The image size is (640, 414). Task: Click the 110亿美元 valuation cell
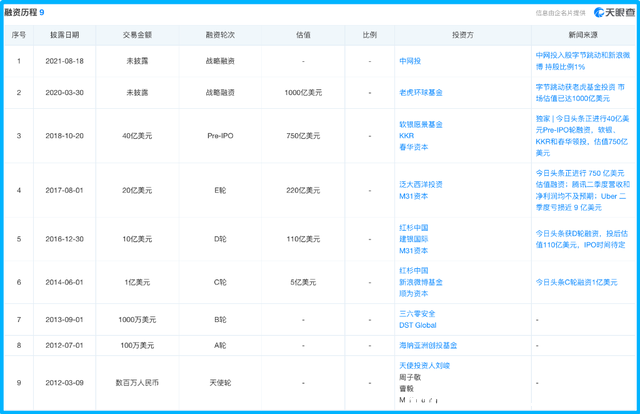303,239
